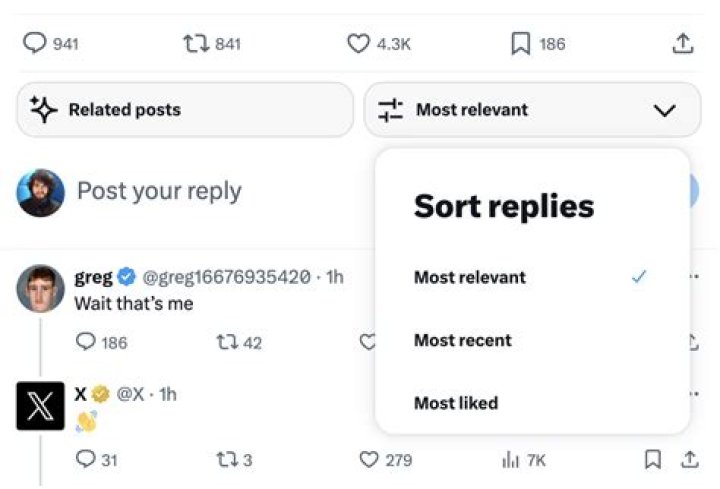Repost the main post with 841 reposts
Image resolution: width=720 pixels, height=489 pixels.
click(x=195, y=43)
